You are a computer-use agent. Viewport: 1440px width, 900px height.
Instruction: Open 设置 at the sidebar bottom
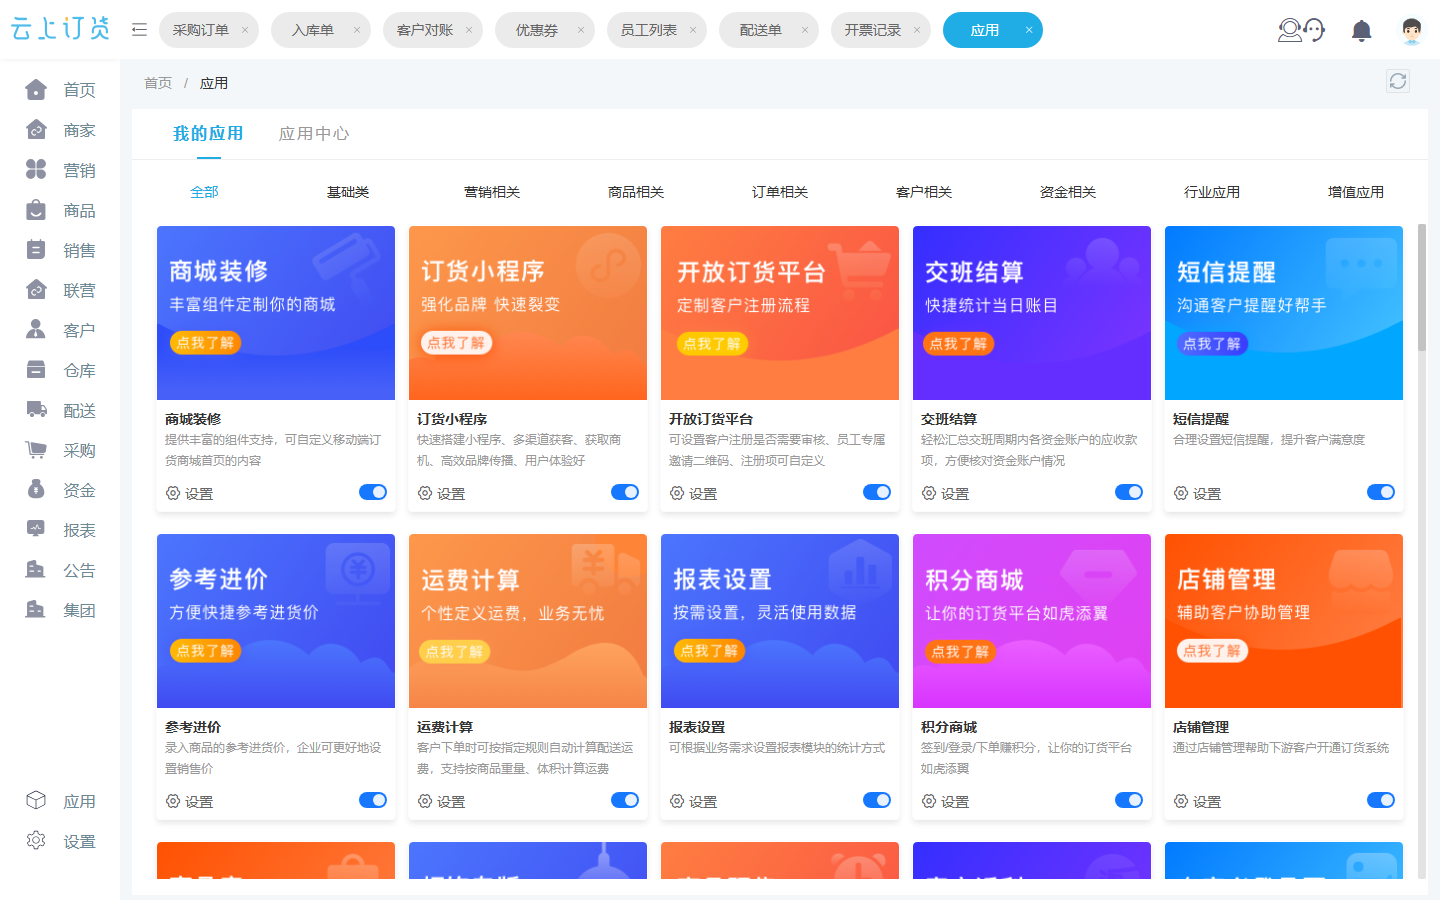tap(60, 841)
